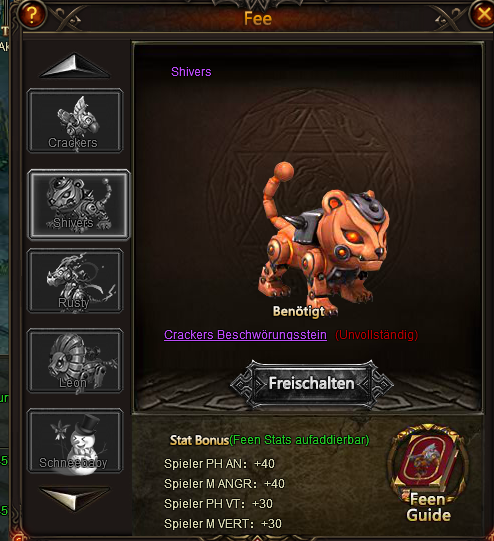Click the Unvollständig status text

pos(376,335)
